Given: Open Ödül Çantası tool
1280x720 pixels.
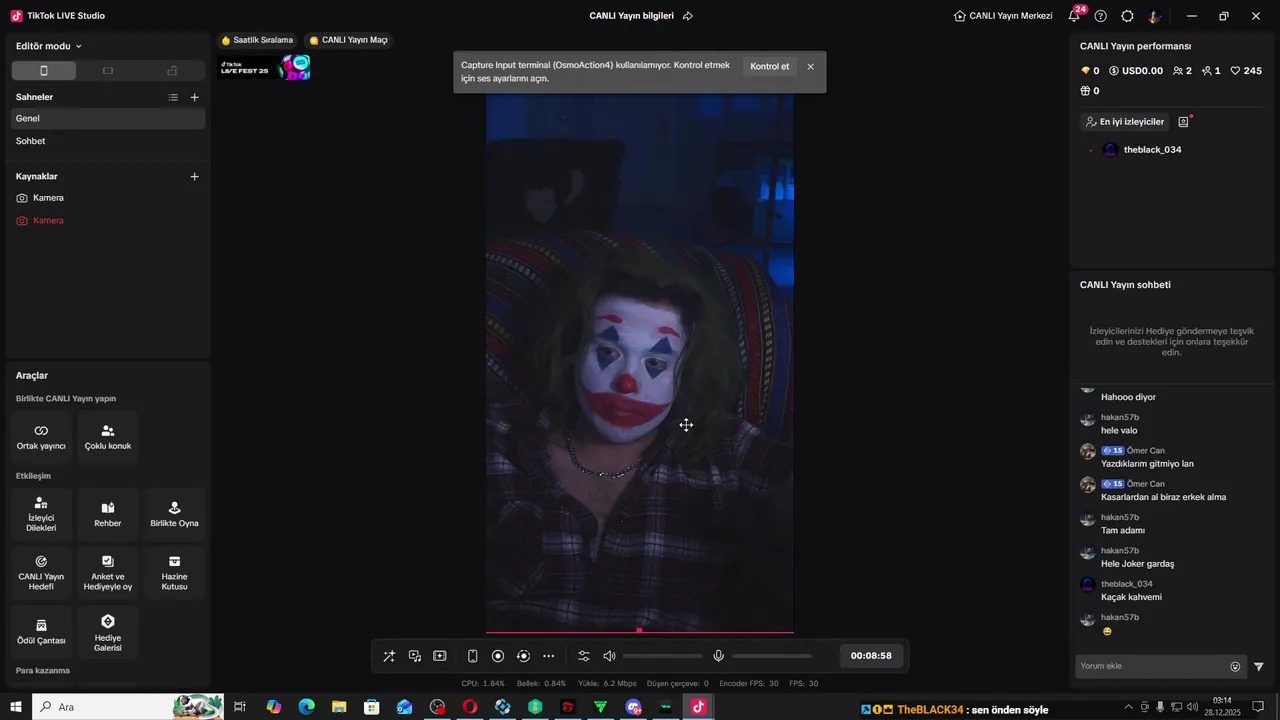Looking at the screenshot, I should coord(41,631).
